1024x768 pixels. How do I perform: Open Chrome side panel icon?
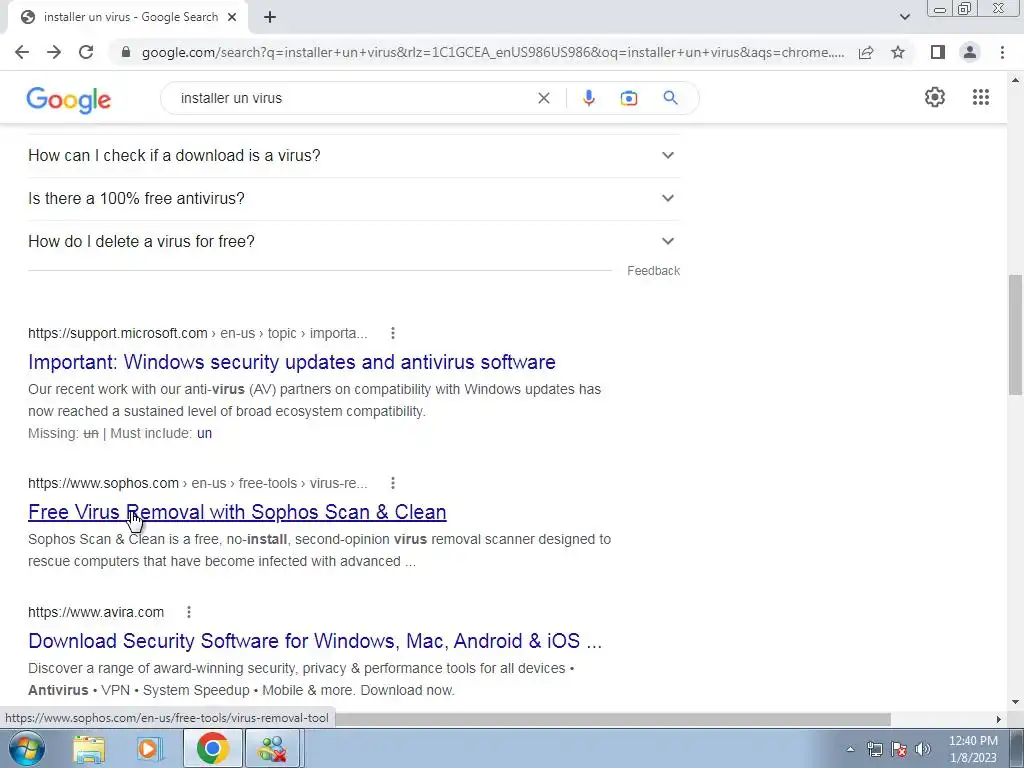click(x=938, y=52)
